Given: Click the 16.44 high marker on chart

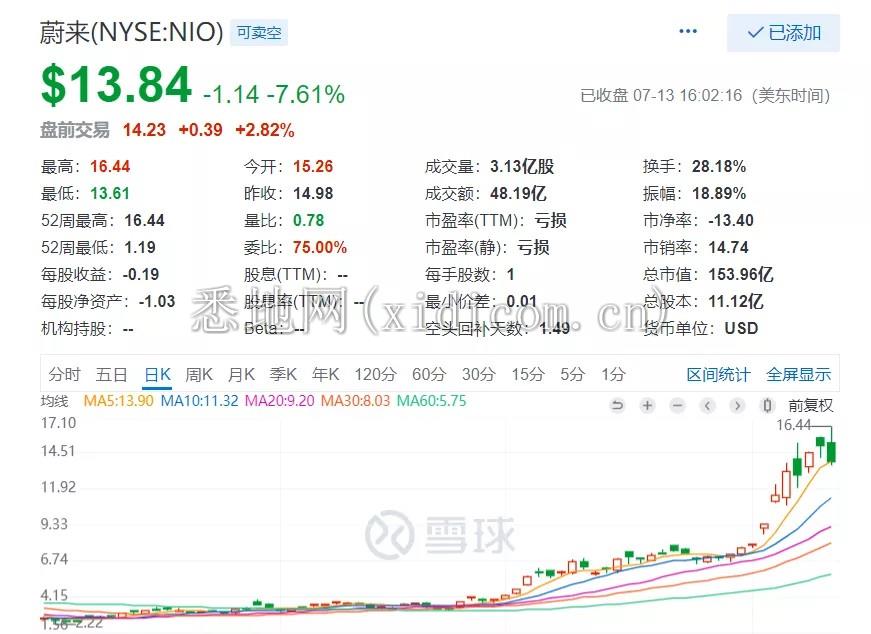Looking at the screenshot, I should [793, 425].
